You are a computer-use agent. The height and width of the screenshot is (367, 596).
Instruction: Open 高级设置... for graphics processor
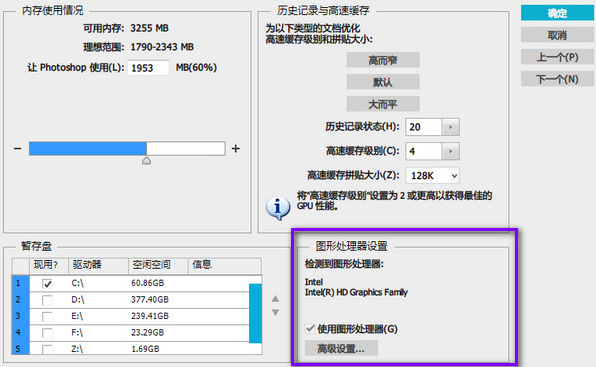341,348
